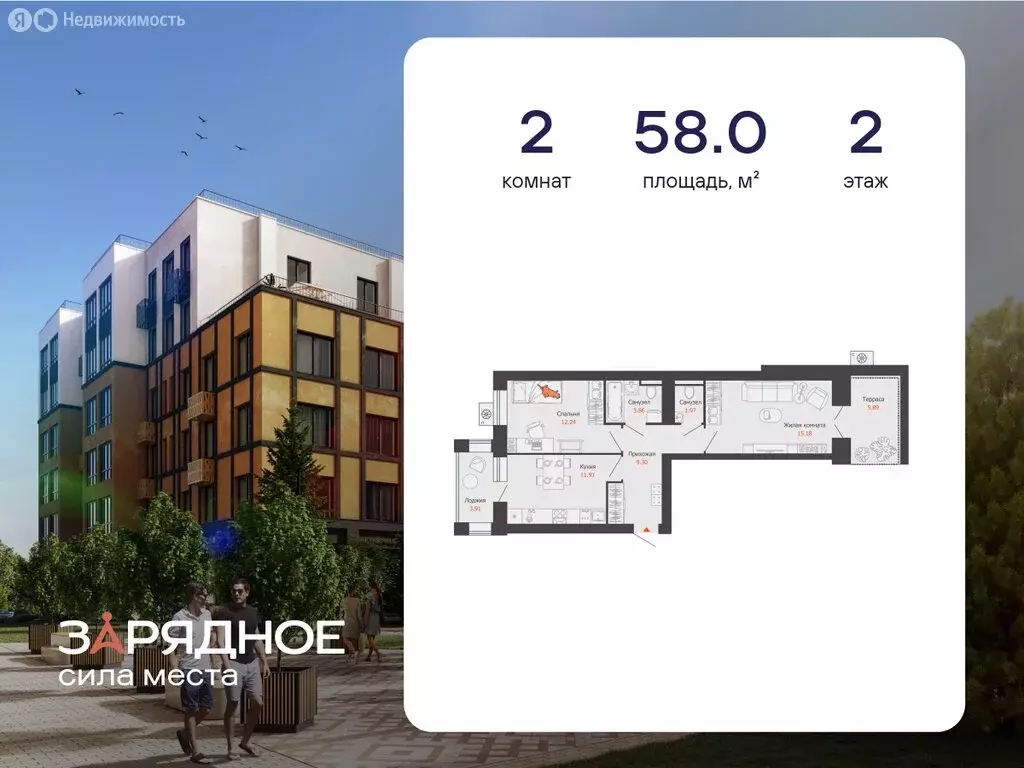The height and width of the screenshot is (768, 1024).
Task: Click the '58.0' area value
Action: click(x=699, y=132)
